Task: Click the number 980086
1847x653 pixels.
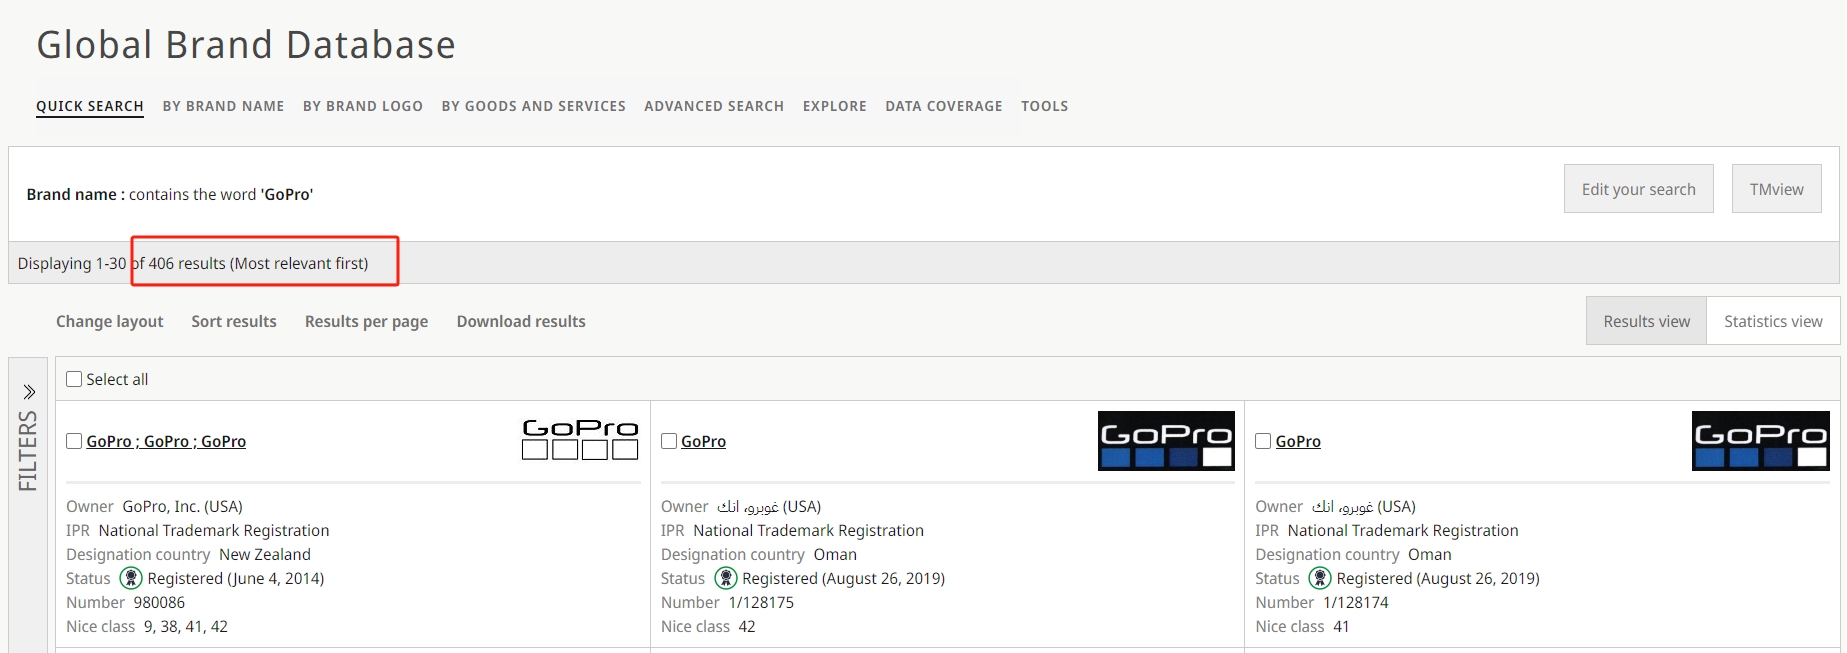Action: click(159, 602)
